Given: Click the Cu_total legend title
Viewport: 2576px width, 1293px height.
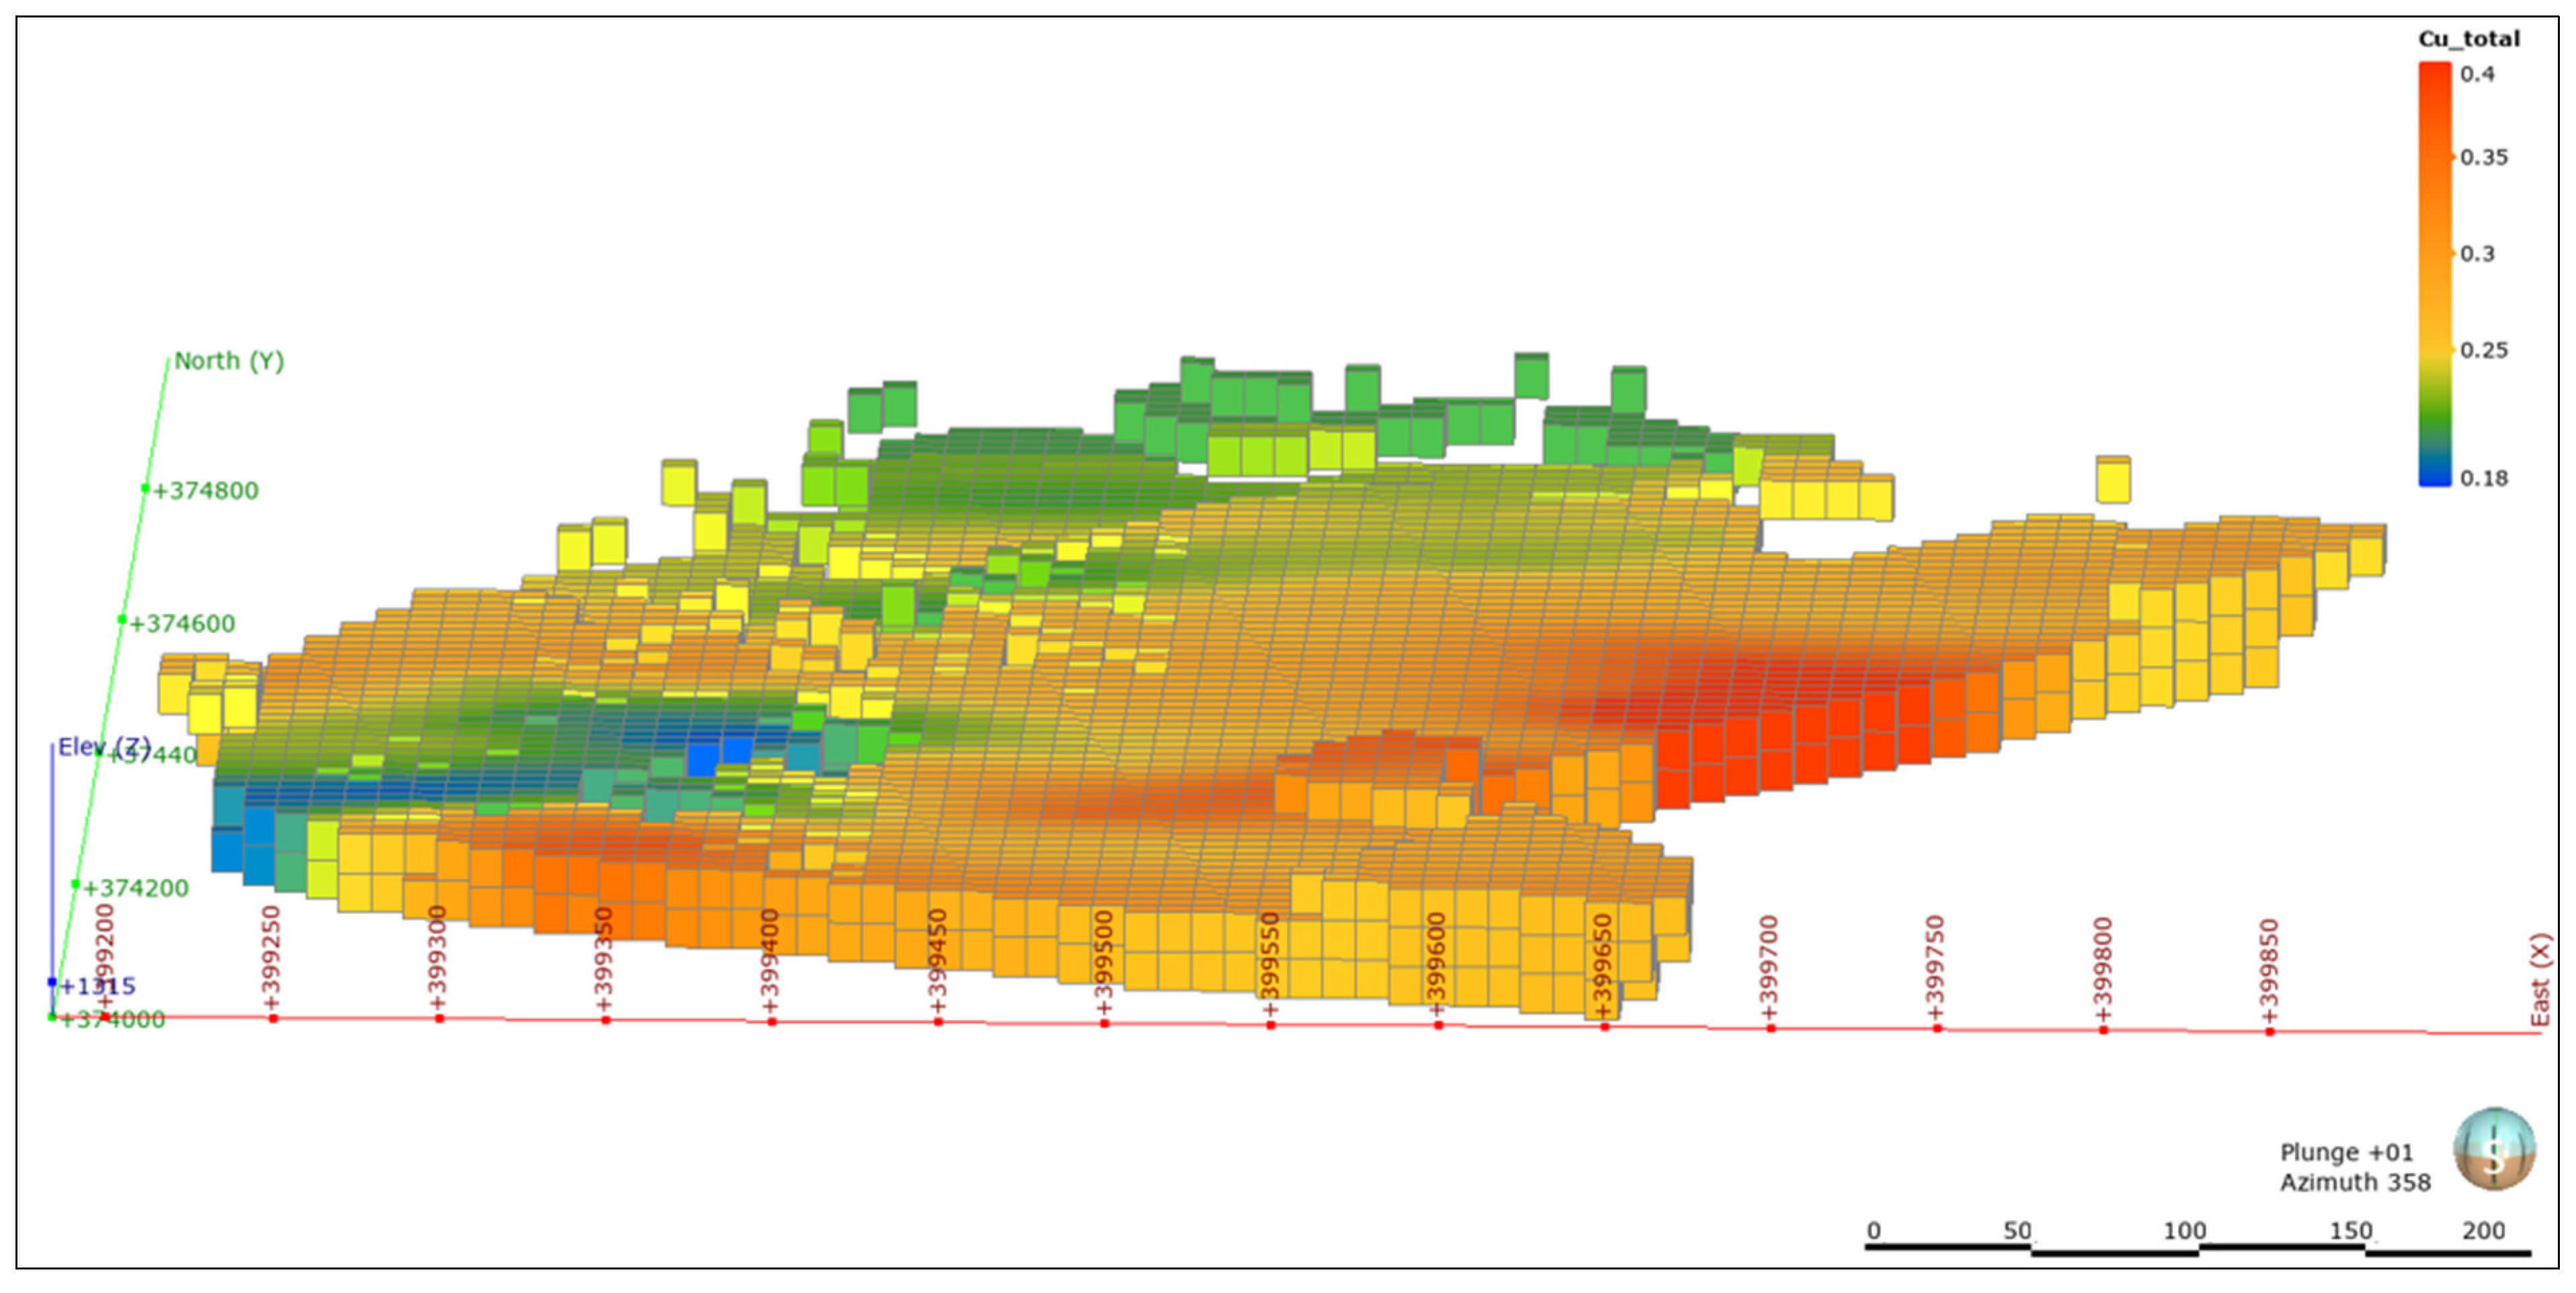Looking at the screenshot, I should [2468, 39].
